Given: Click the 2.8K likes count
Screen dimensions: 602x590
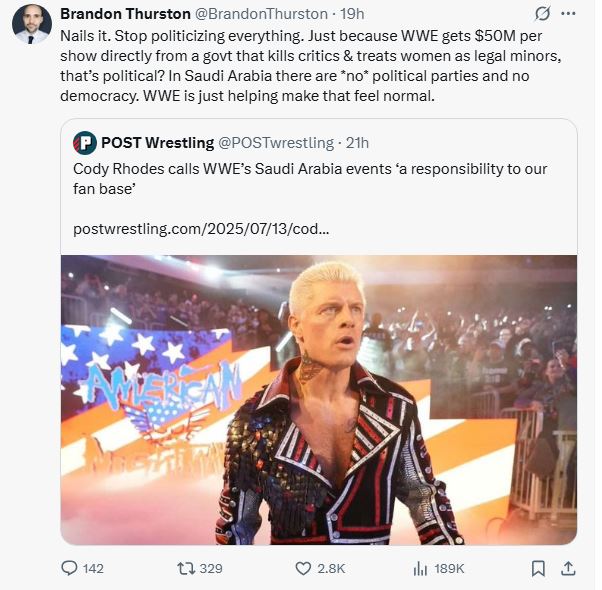Looking at the screenshot, I should 331,568.
